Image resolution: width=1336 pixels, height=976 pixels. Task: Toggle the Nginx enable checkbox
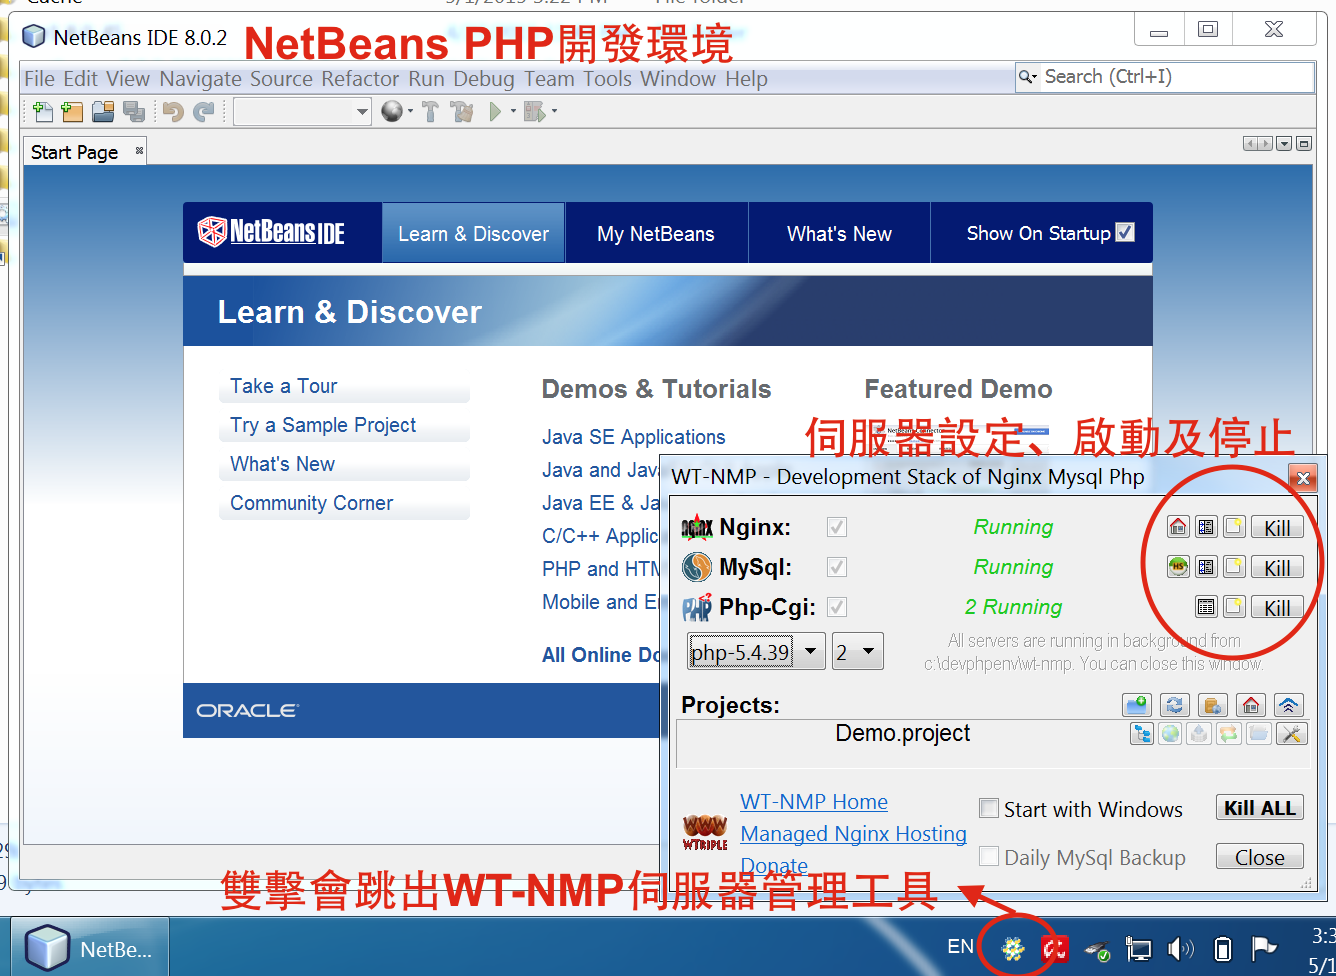click(837, 527)
